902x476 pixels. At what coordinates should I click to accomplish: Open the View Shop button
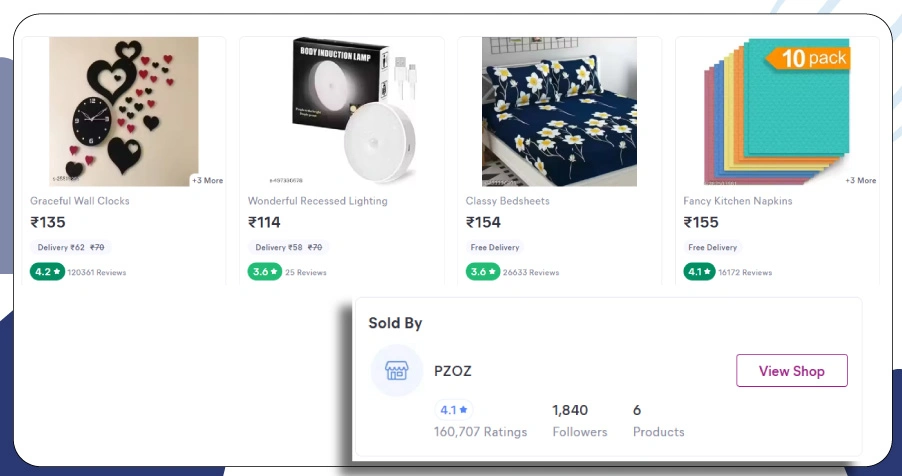[x=791, y=371]
